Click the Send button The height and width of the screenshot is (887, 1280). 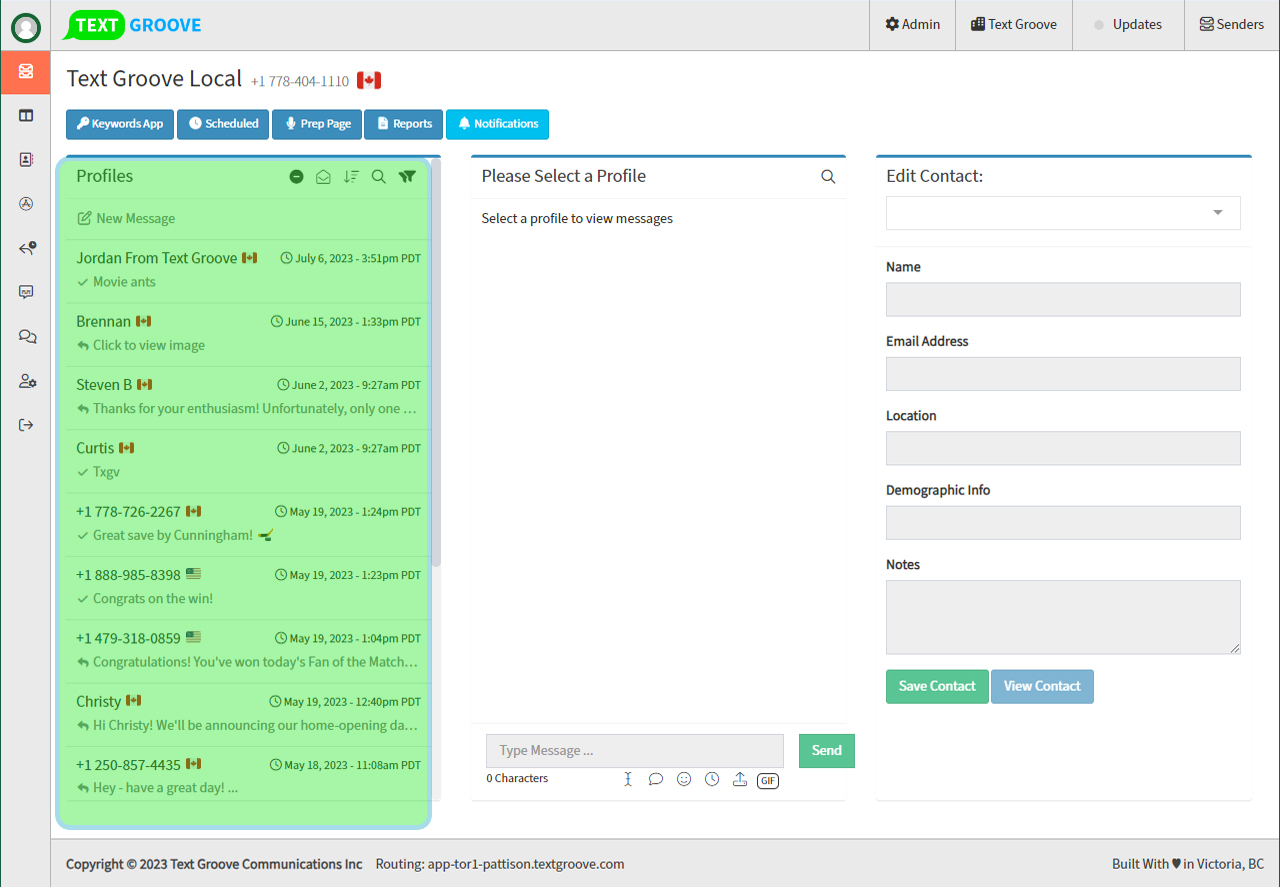(827, 751)
